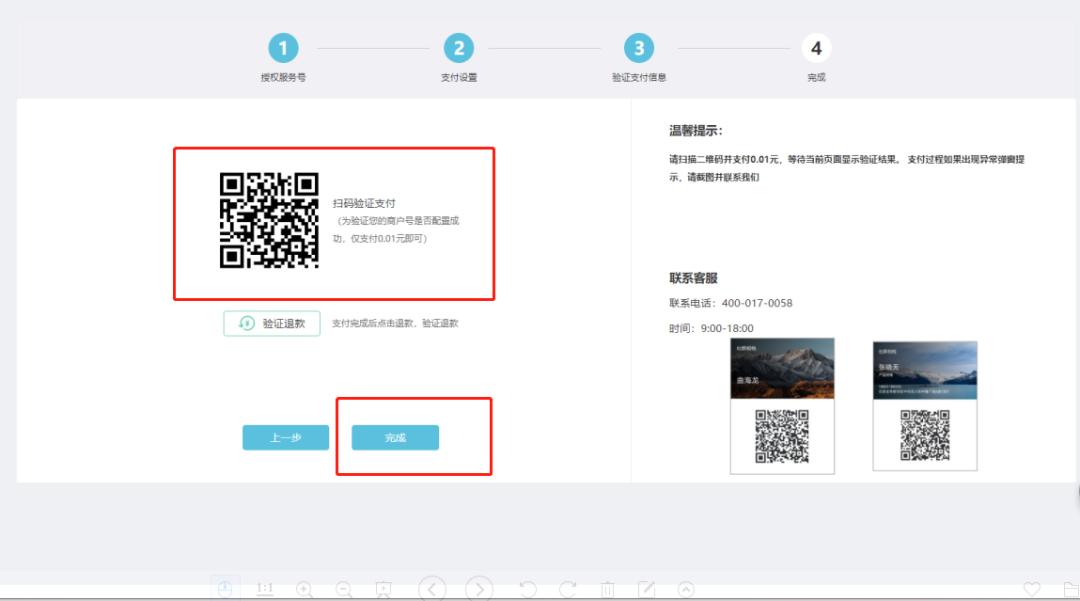Select step 2 支付设置 circle
Viewport: 1080px width, 601px height.
pos(459,48)
